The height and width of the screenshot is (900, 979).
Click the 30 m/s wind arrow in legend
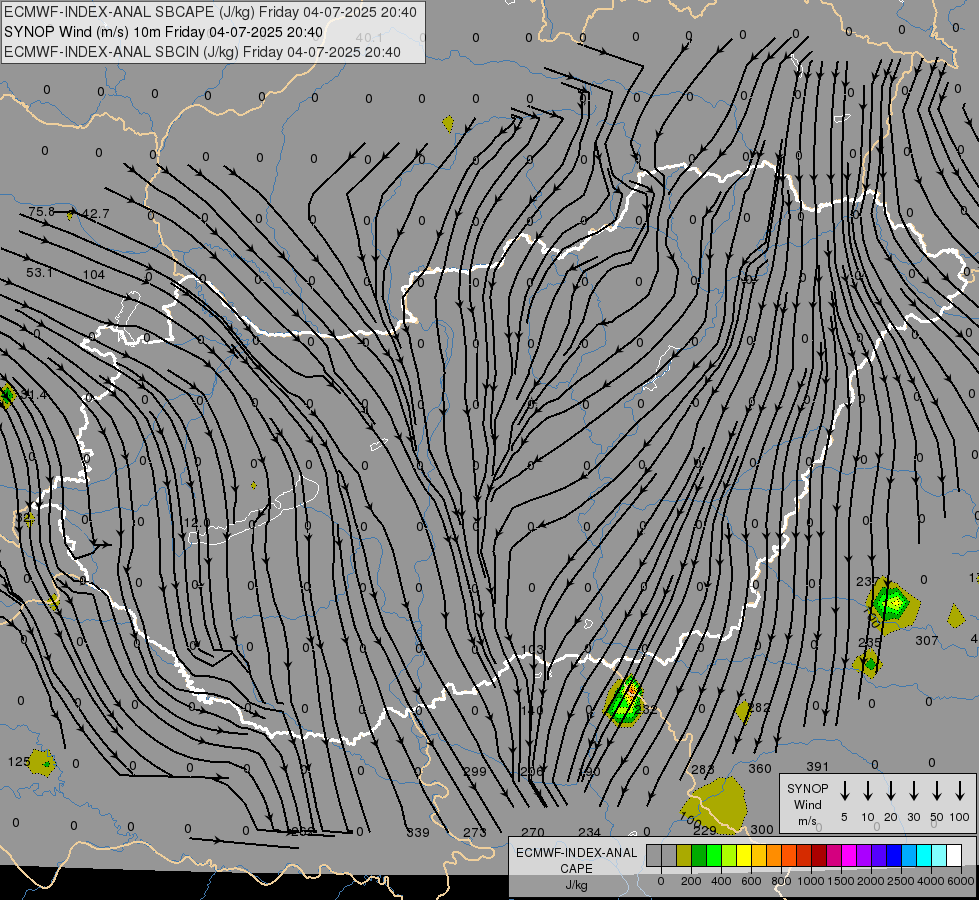pyautogui.click(x=913, y=791)
